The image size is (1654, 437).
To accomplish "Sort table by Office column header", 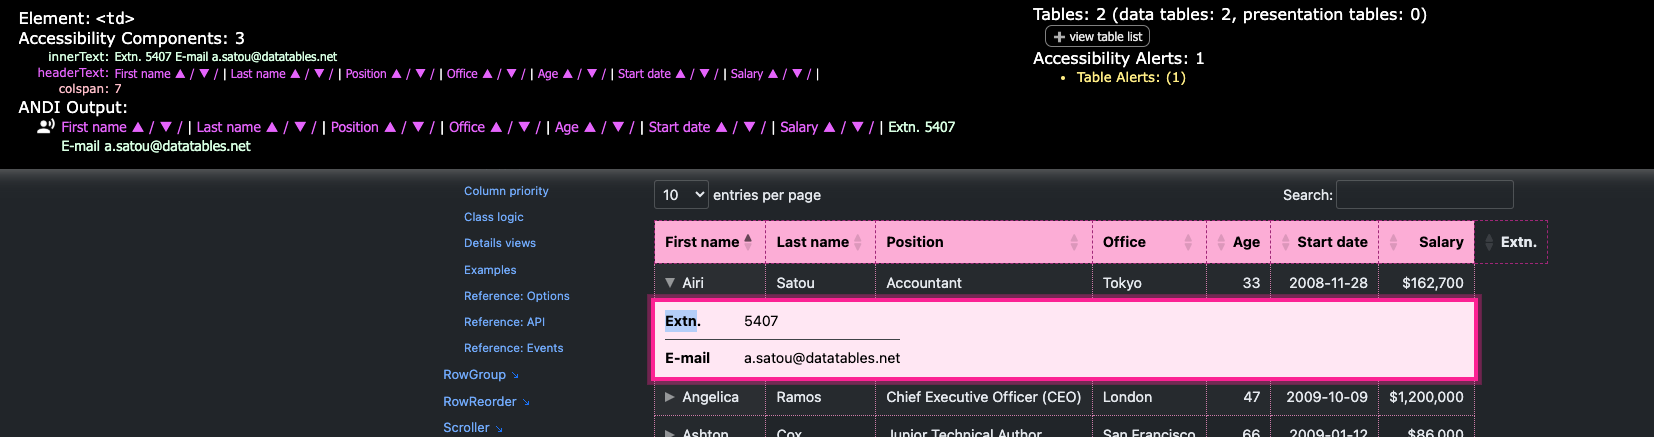I will (1149, 242).
